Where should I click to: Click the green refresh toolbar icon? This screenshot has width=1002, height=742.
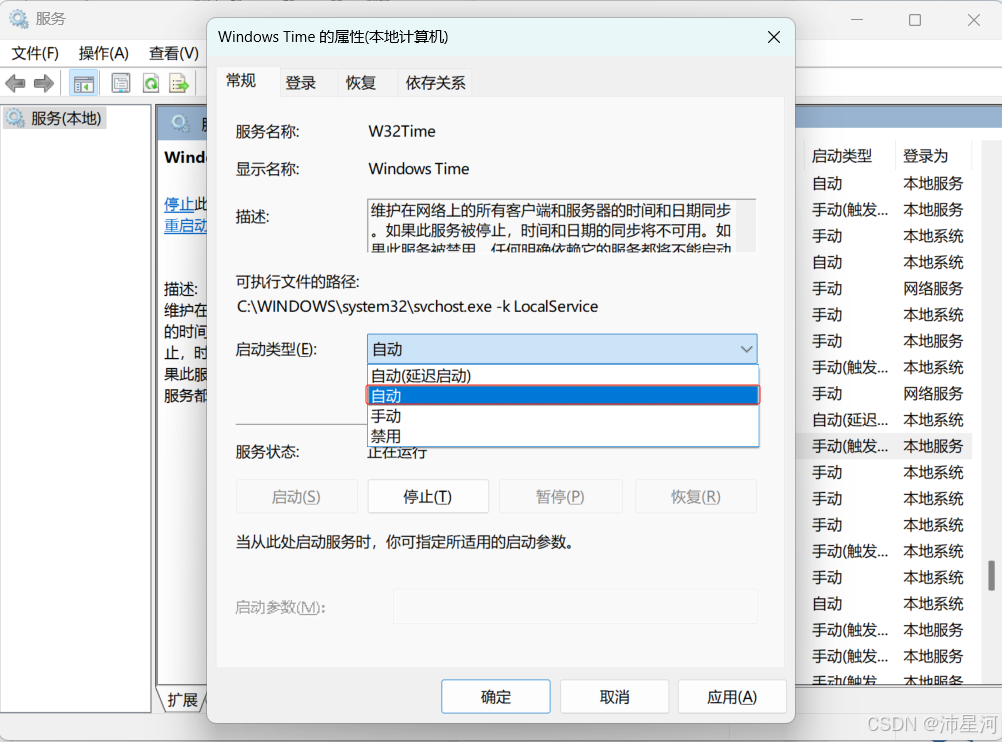click(x=151, y=83)
